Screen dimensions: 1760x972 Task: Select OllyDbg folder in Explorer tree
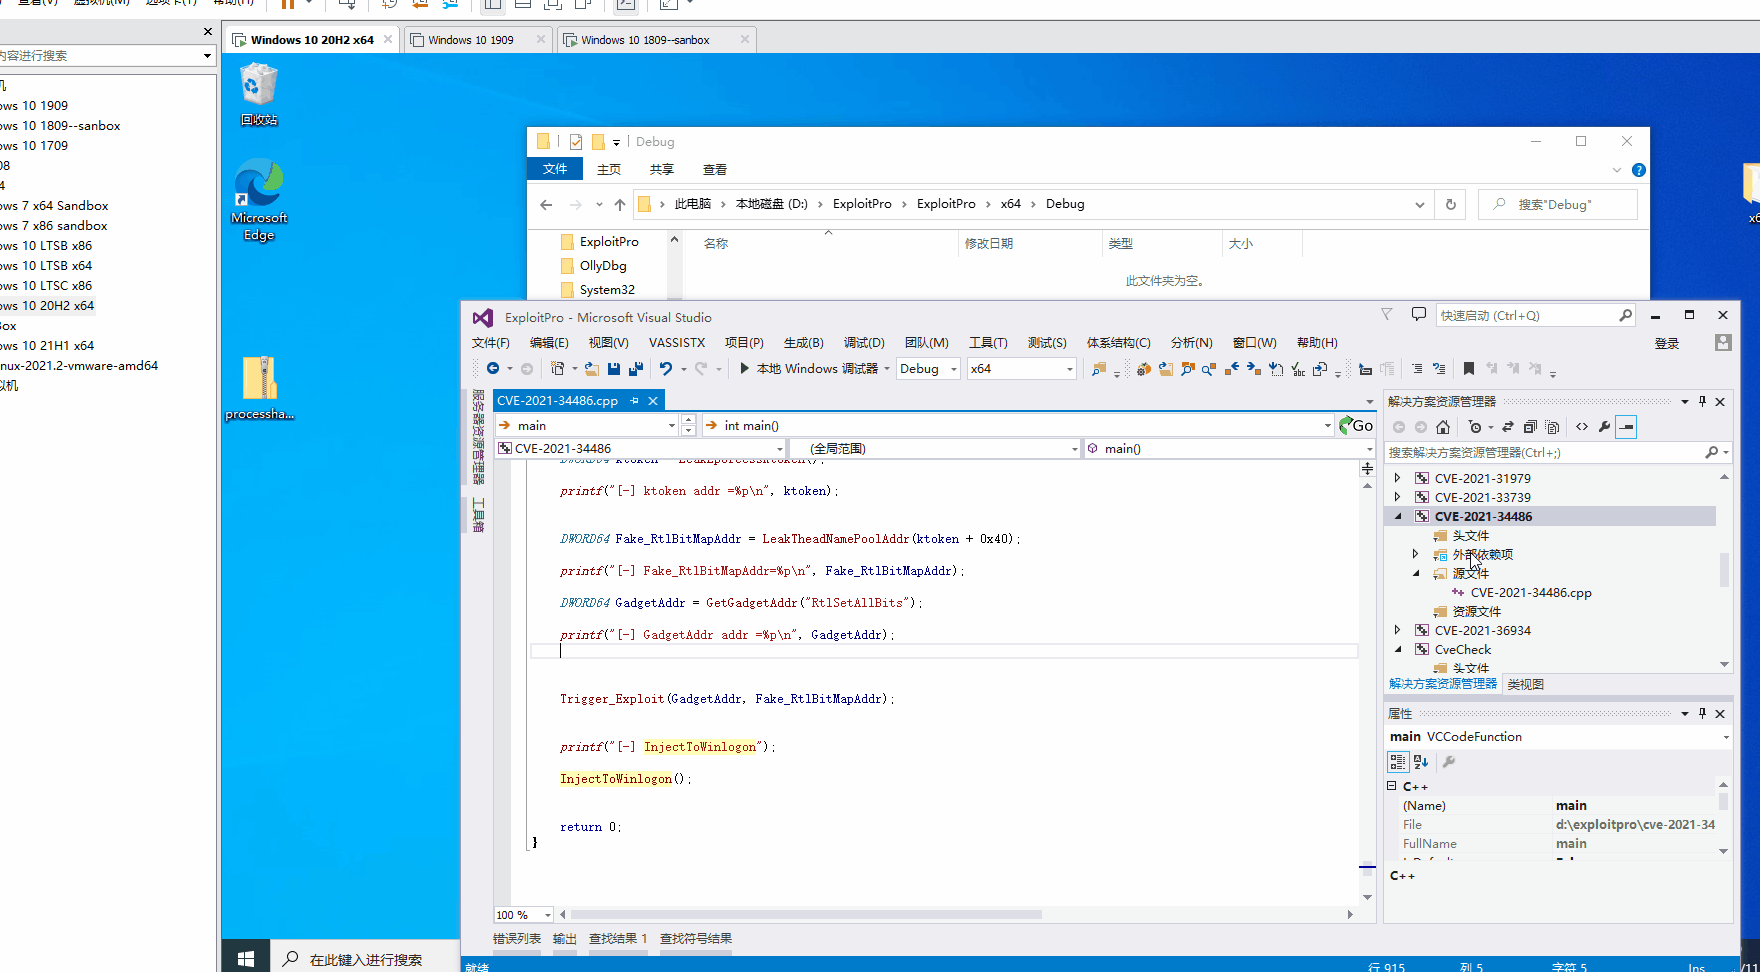(603, 266)
